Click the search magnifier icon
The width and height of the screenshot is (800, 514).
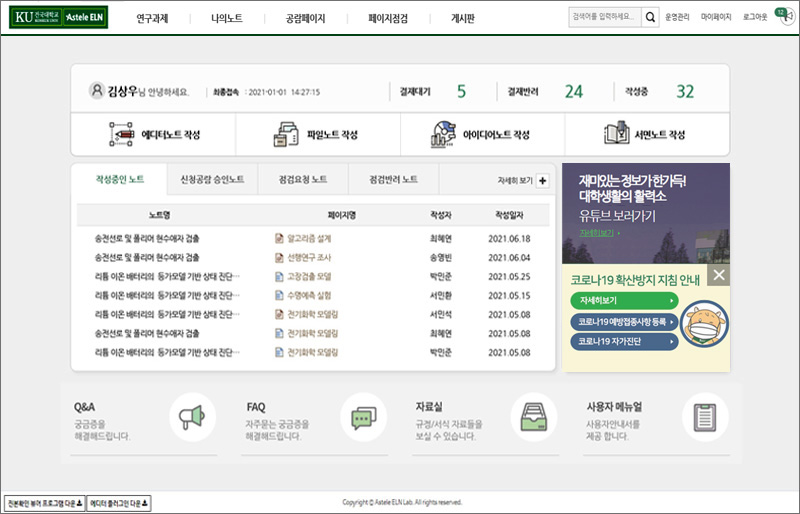point(651,17)
